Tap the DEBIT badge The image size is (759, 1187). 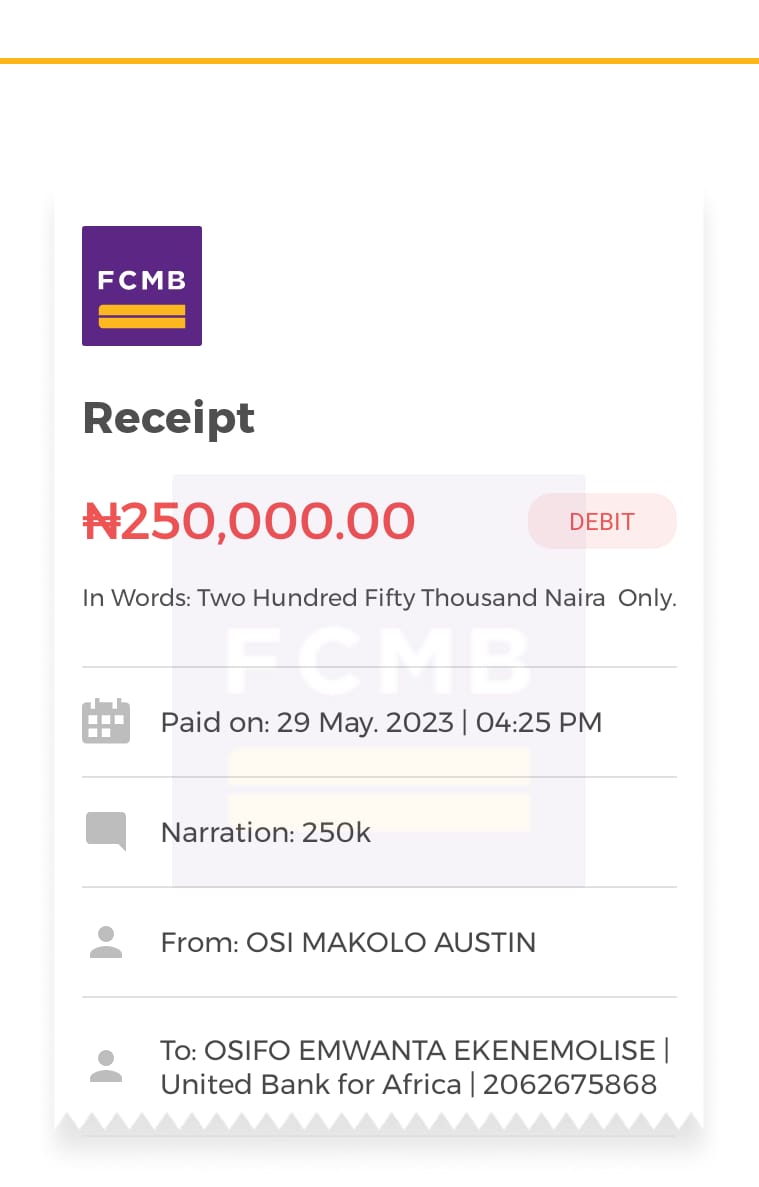pyautogui.click(x=602, y=521)
